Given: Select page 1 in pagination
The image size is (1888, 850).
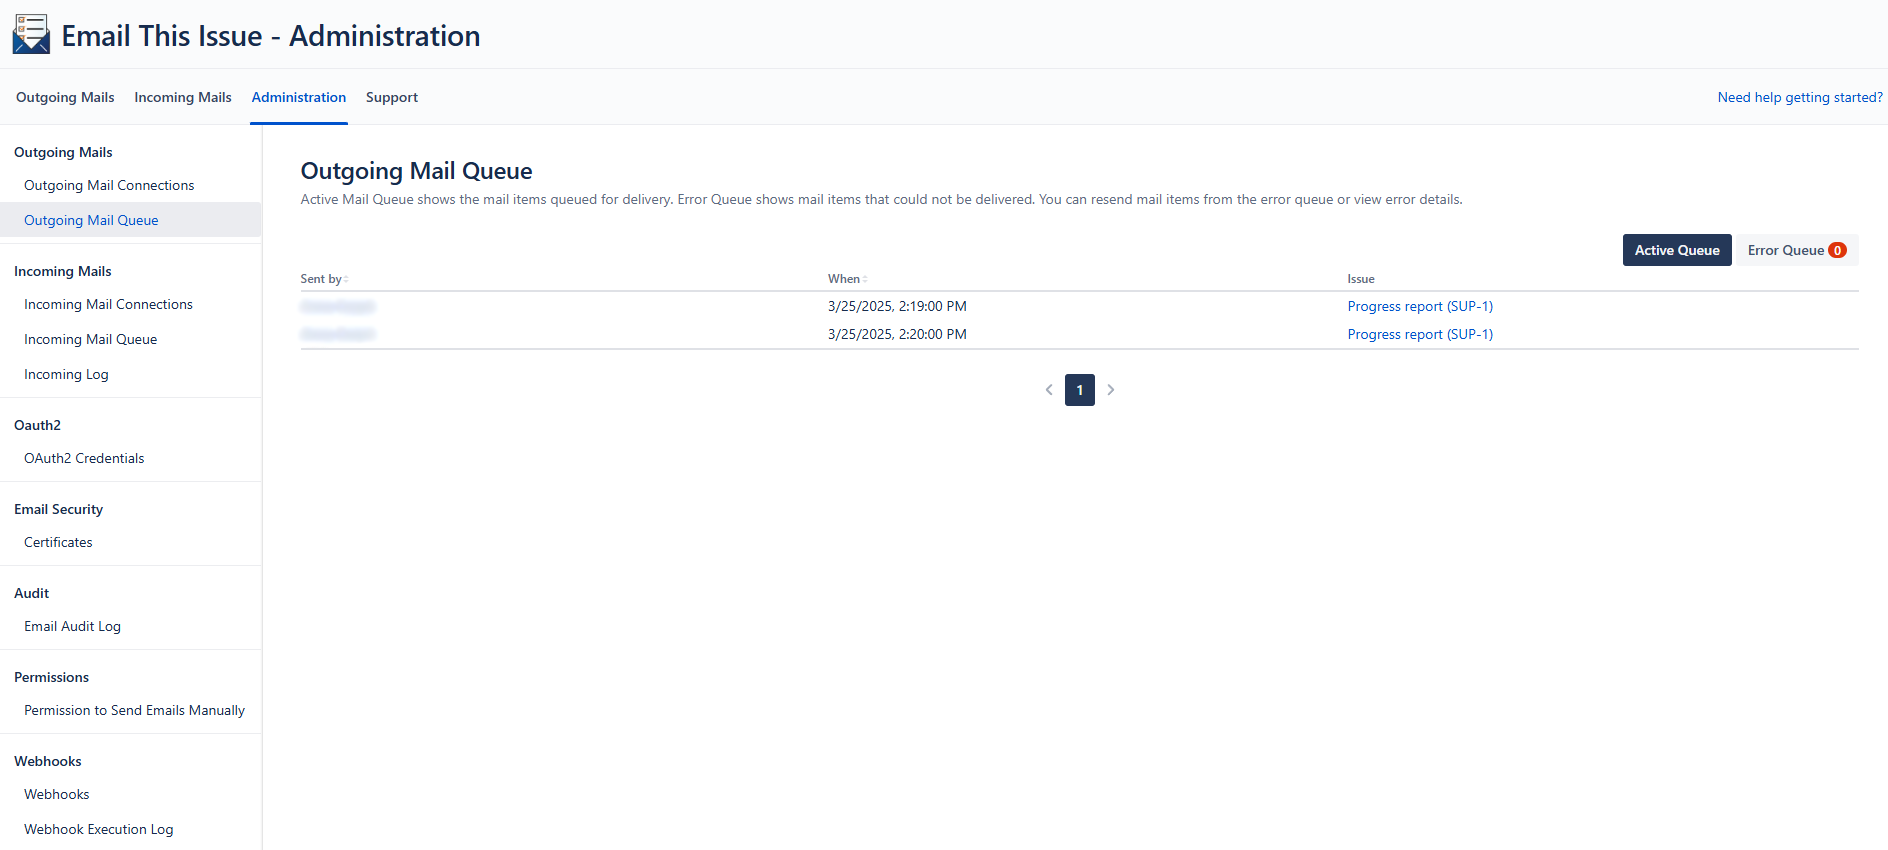Looking at the screenshot, I should point(1079,390).
